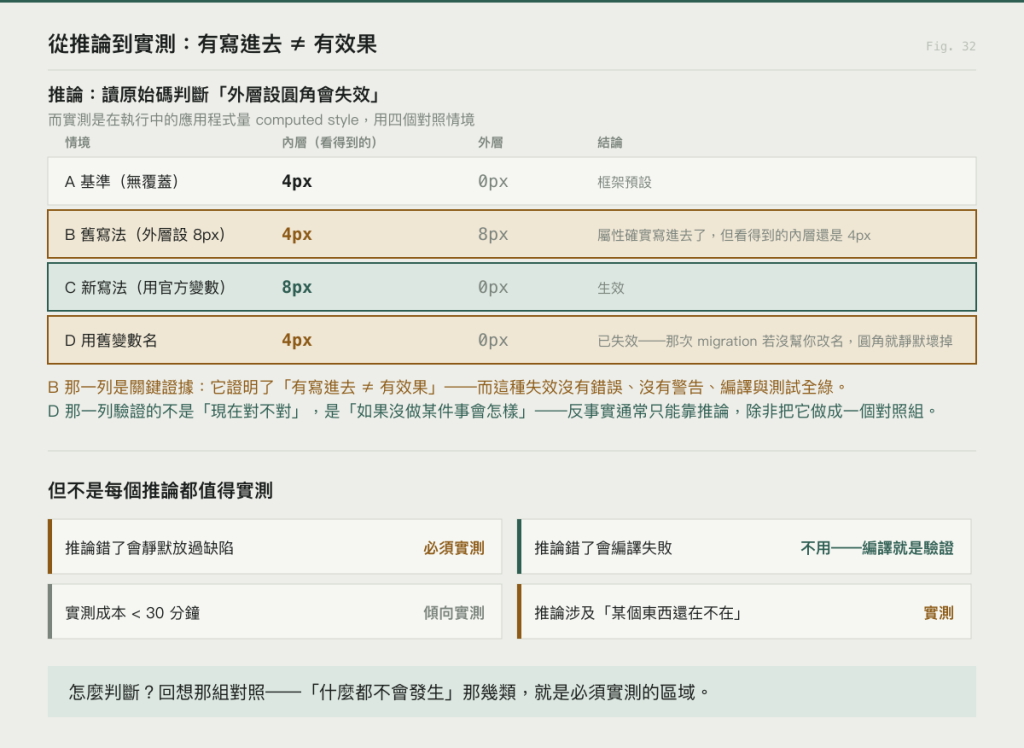Click the verdict 必須實測

coord(454,548)
